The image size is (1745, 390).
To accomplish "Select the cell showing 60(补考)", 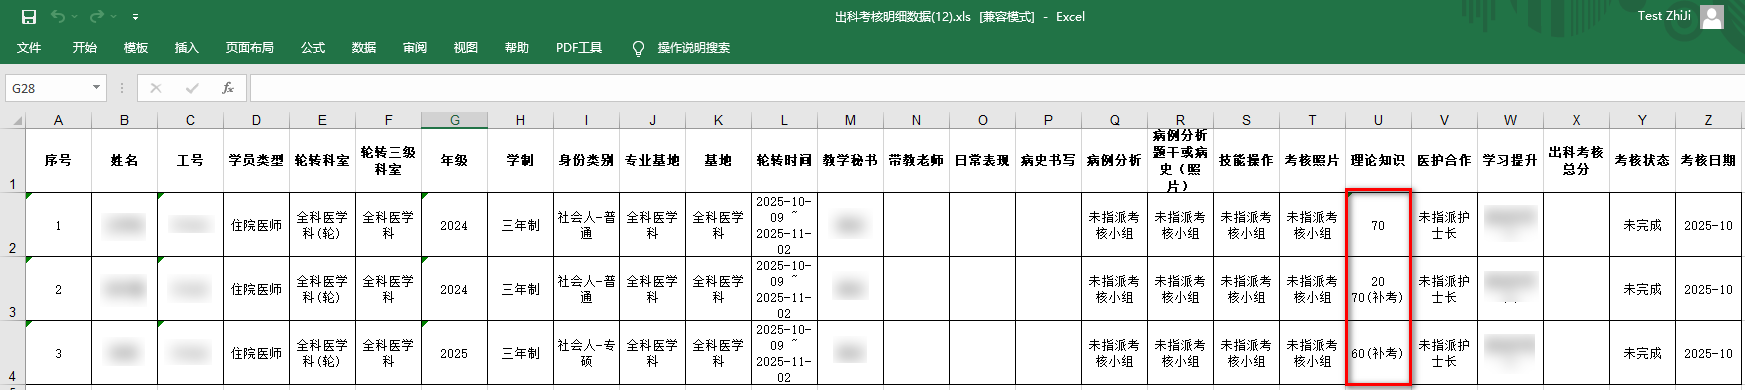I will coord(1378,353).
